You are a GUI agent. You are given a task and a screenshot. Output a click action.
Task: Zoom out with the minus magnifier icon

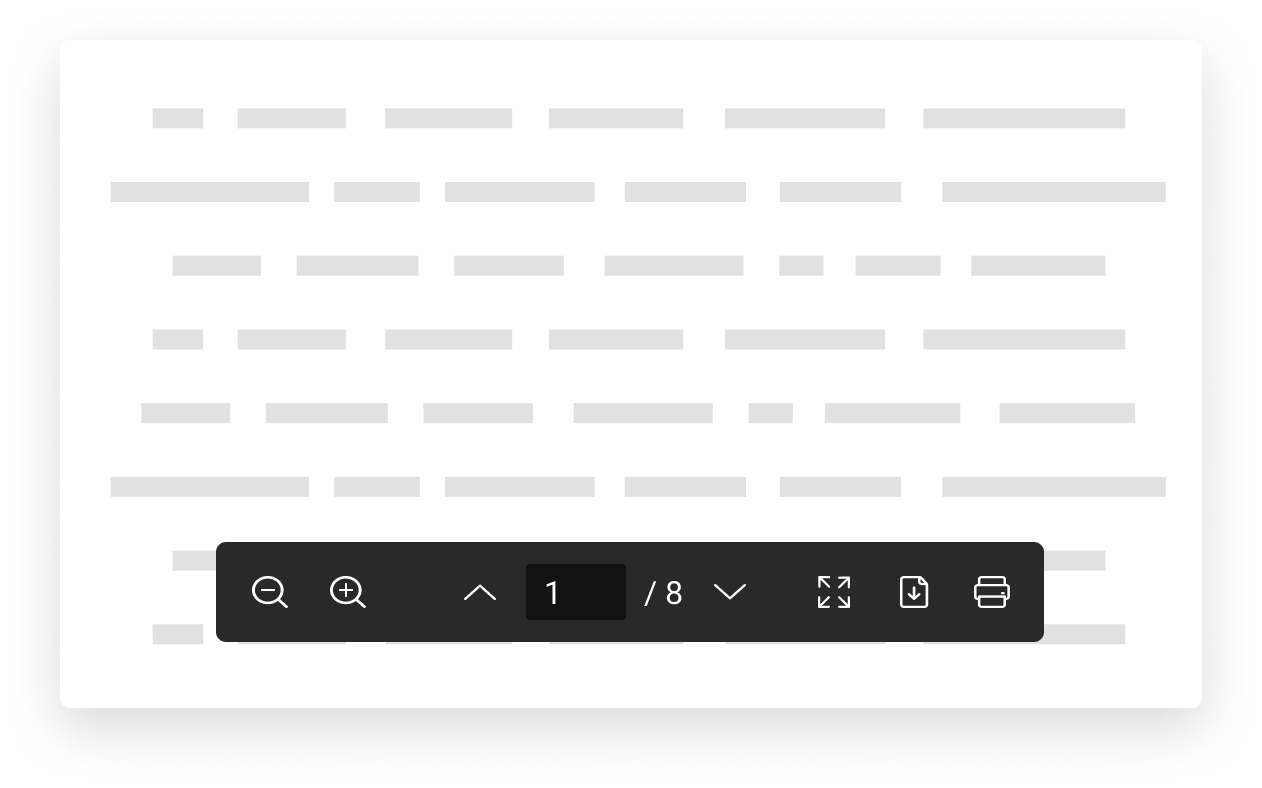tap(270, 592)
